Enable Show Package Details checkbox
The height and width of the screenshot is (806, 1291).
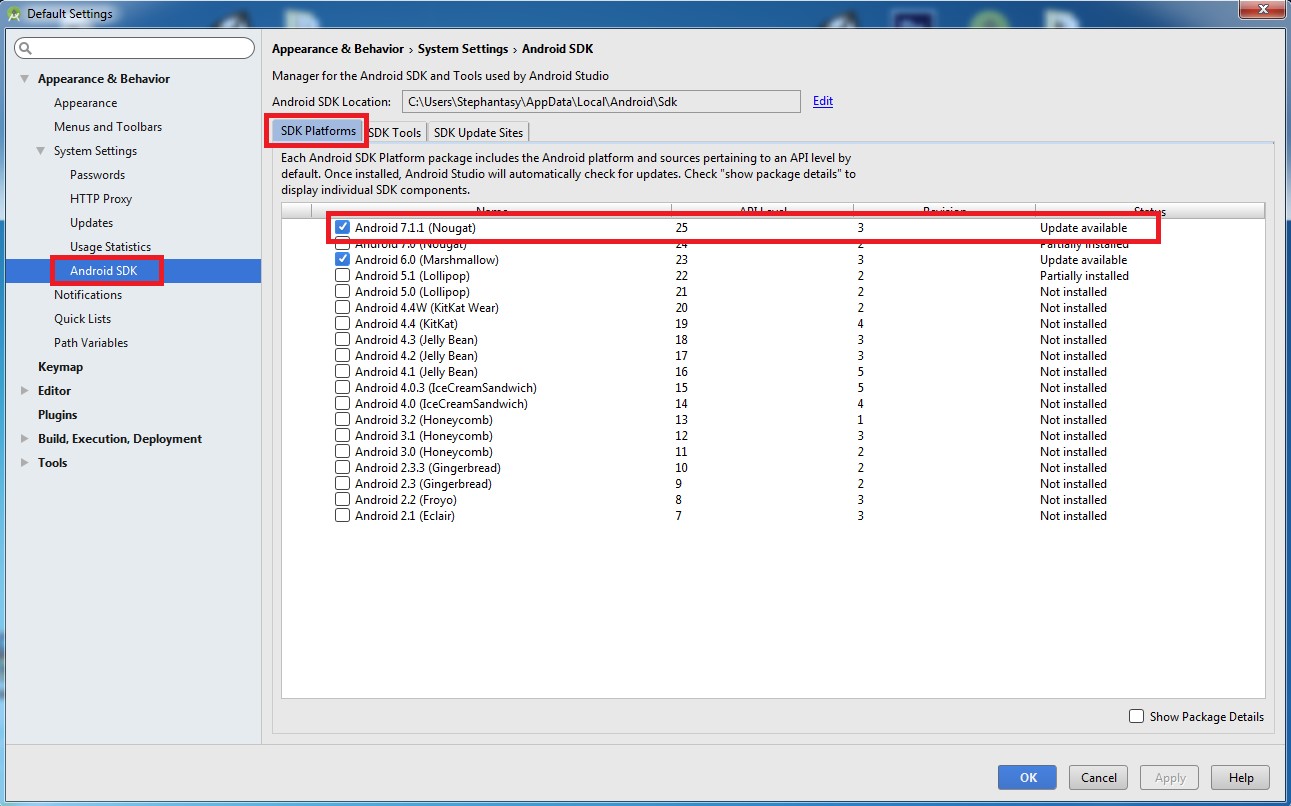(x=1136, y=716)
